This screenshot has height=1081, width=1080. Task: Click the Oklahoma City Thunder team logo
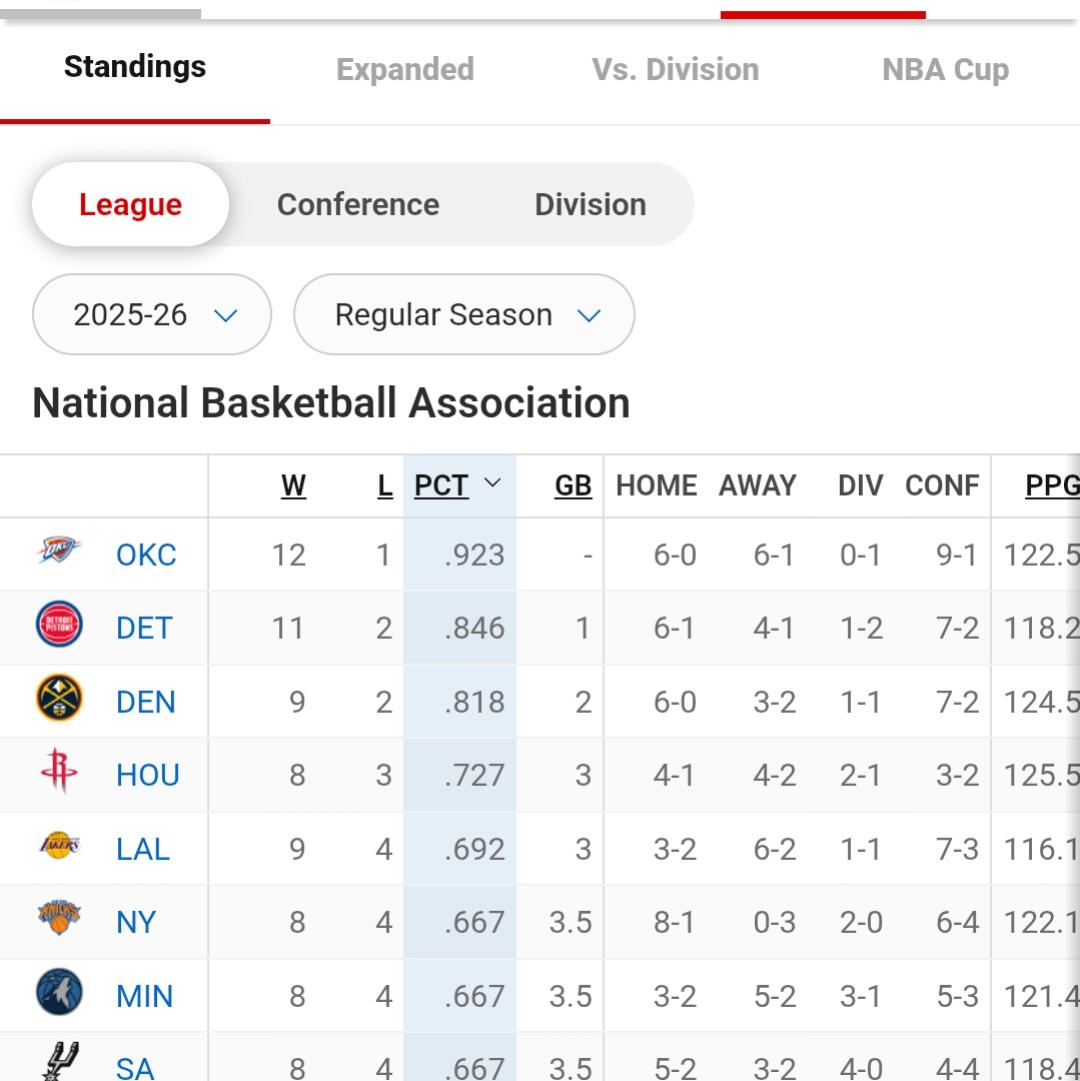click(60, 552)
